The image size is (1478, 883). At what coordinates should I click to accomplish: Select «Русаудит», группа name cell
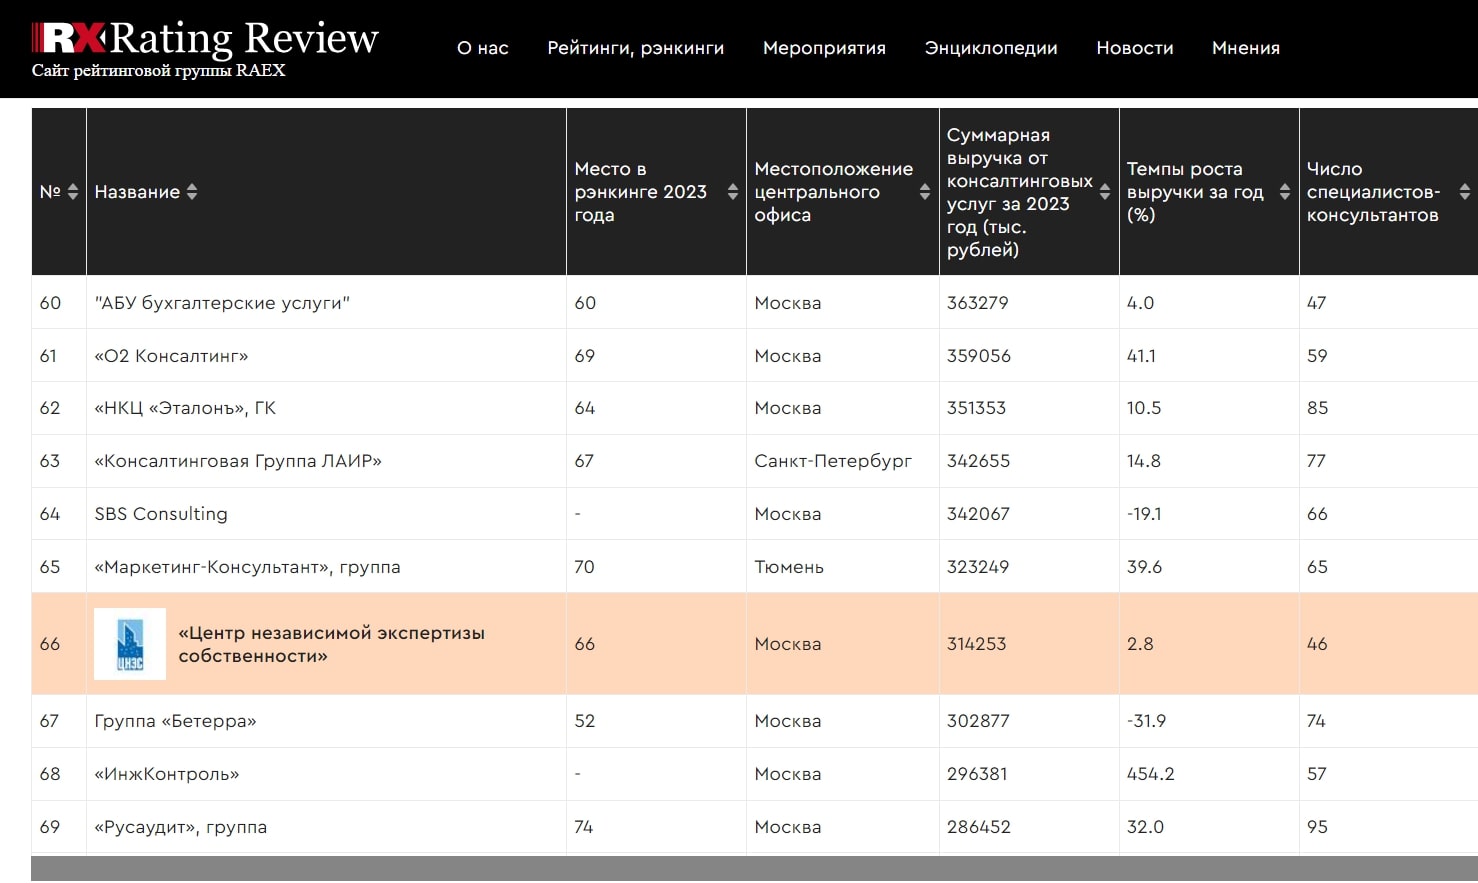[181, 827]
